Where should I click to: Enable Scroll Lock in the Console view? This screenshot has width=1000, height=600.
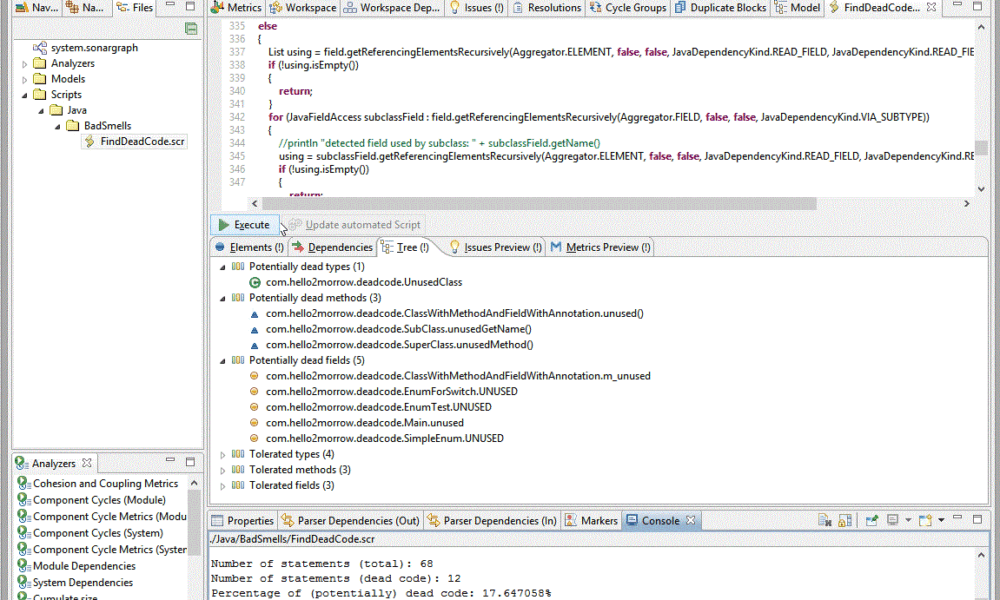(x=843, y=519)
